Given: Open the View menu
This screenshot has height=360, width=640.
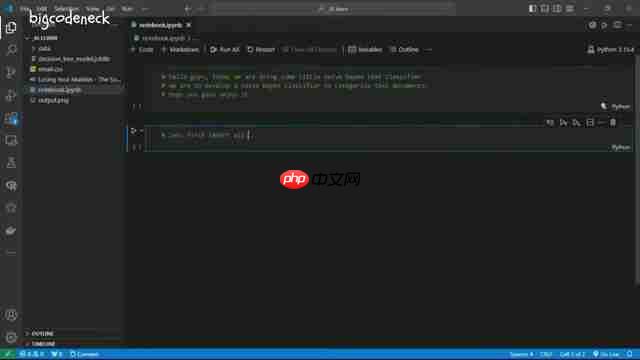Looking at the screenshot, I should (x=92, y=9).
